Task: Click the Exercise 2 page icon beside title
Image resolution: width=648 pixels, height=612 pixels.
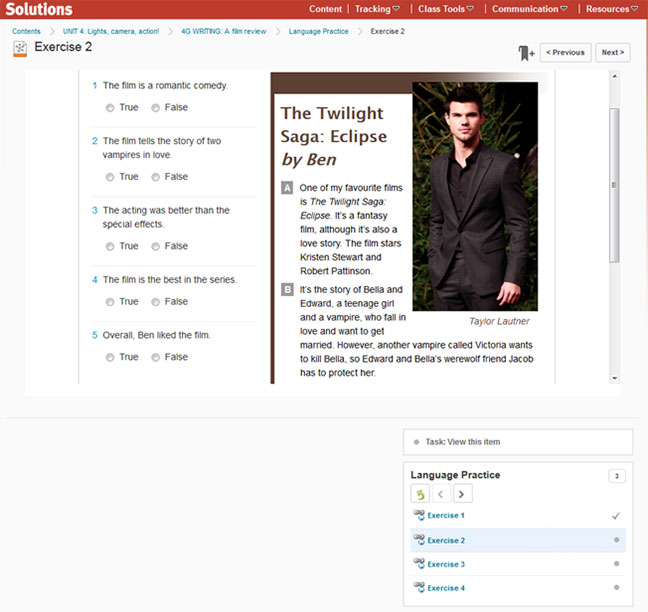Action: pos(20,48)
